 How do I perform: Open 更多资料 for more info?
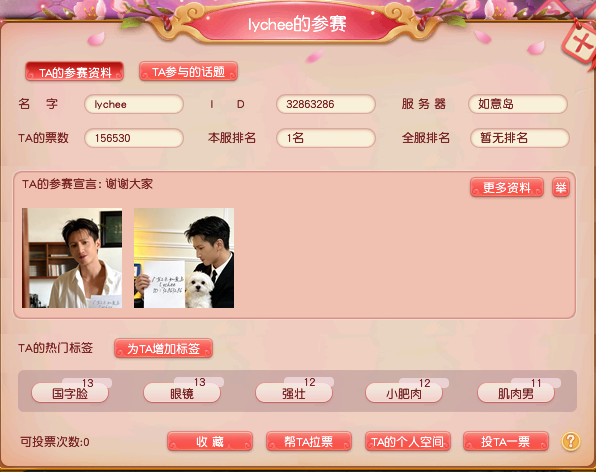pos(507,187)
